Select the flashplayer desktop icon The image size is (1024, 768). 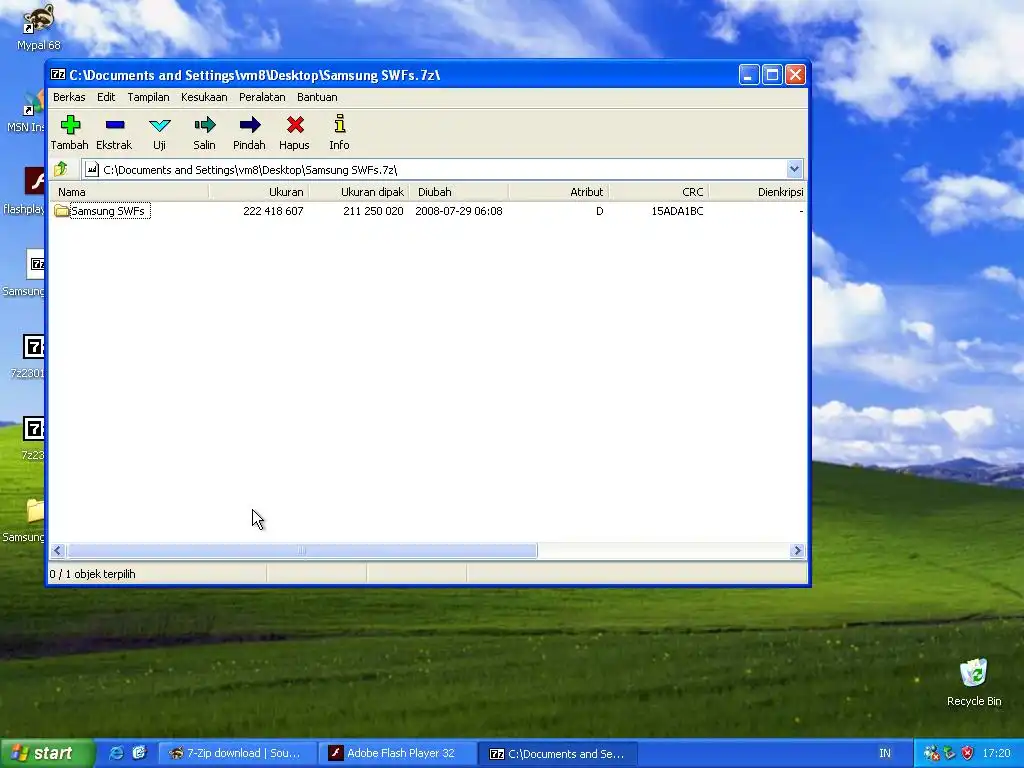34,182
